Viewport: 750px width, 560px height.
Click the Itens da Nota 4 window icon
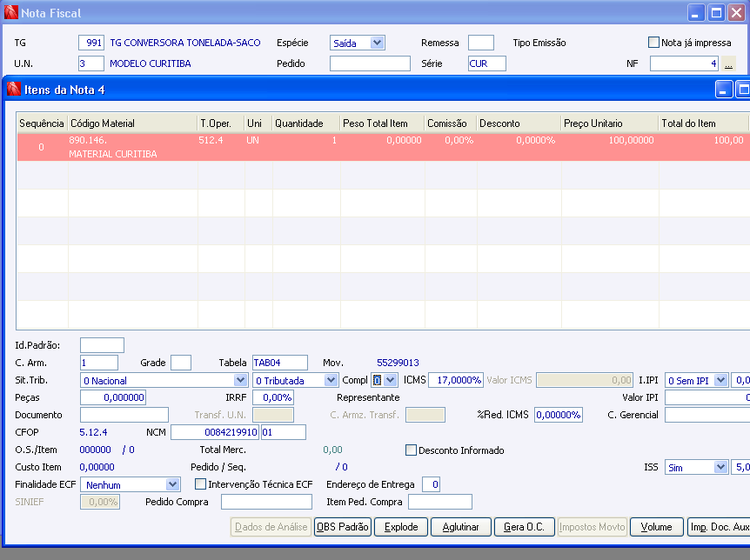click(x=12, y=89)
